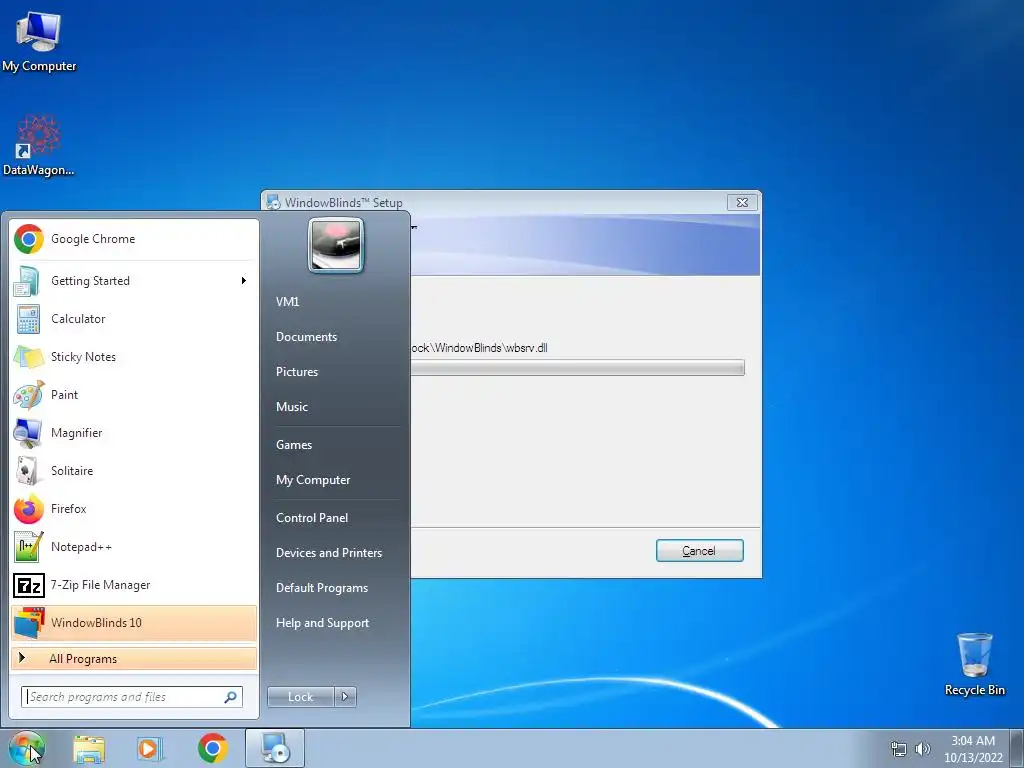Click the search magnifier icon

[x=231, y=697]
